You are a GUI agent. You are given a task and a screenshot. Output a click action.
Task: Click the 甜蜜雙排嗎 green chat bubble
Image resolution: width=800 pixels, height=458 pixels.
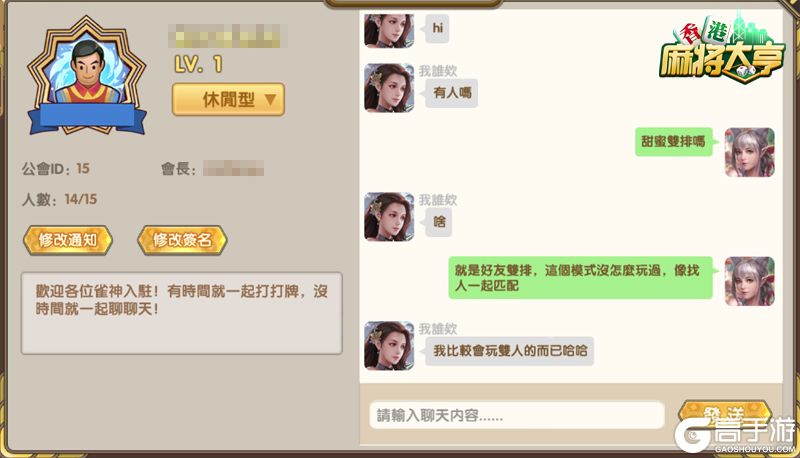673,141
